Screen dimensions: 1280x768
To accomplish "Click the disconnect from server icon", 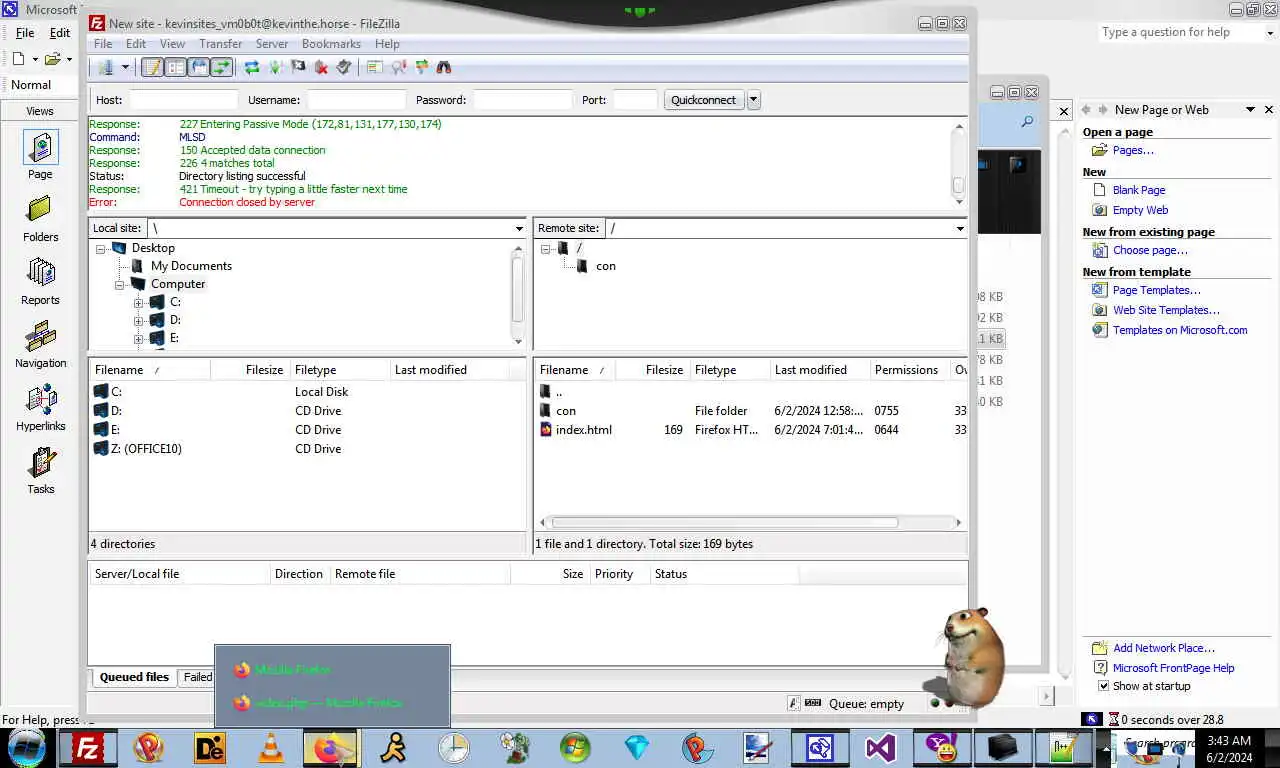I will coord(321,67).
